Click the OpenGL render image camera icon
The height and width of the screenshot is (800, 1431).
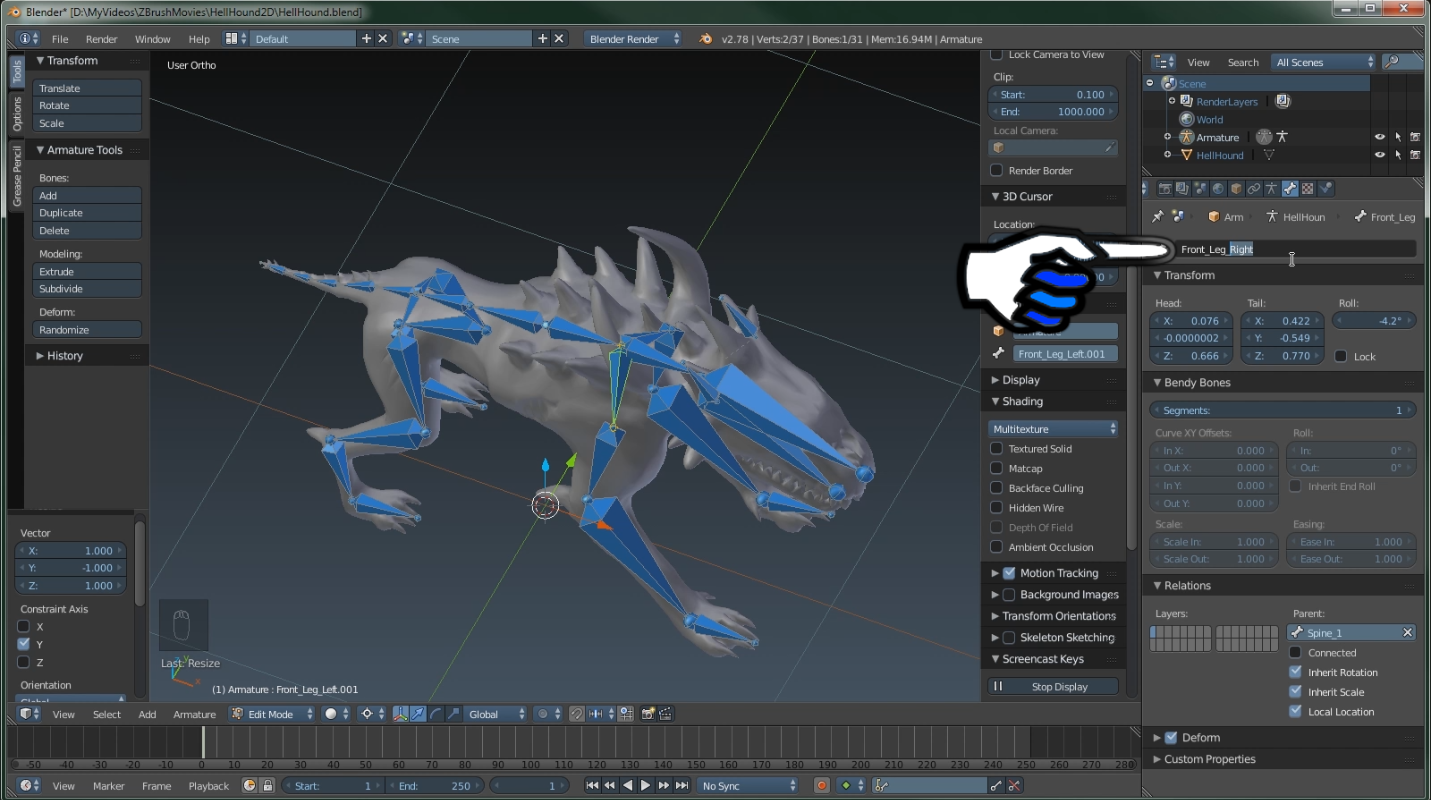click(648, 714)
